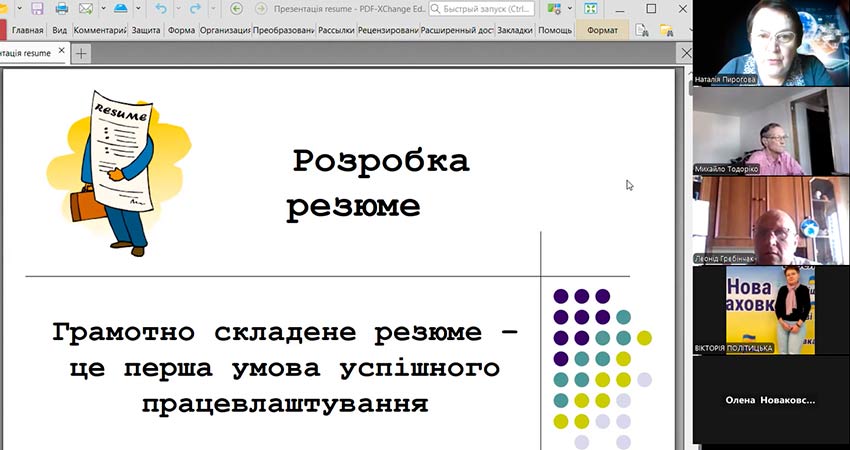Close the resume document tab
The image size is (850, 450).
pos(59,53)
